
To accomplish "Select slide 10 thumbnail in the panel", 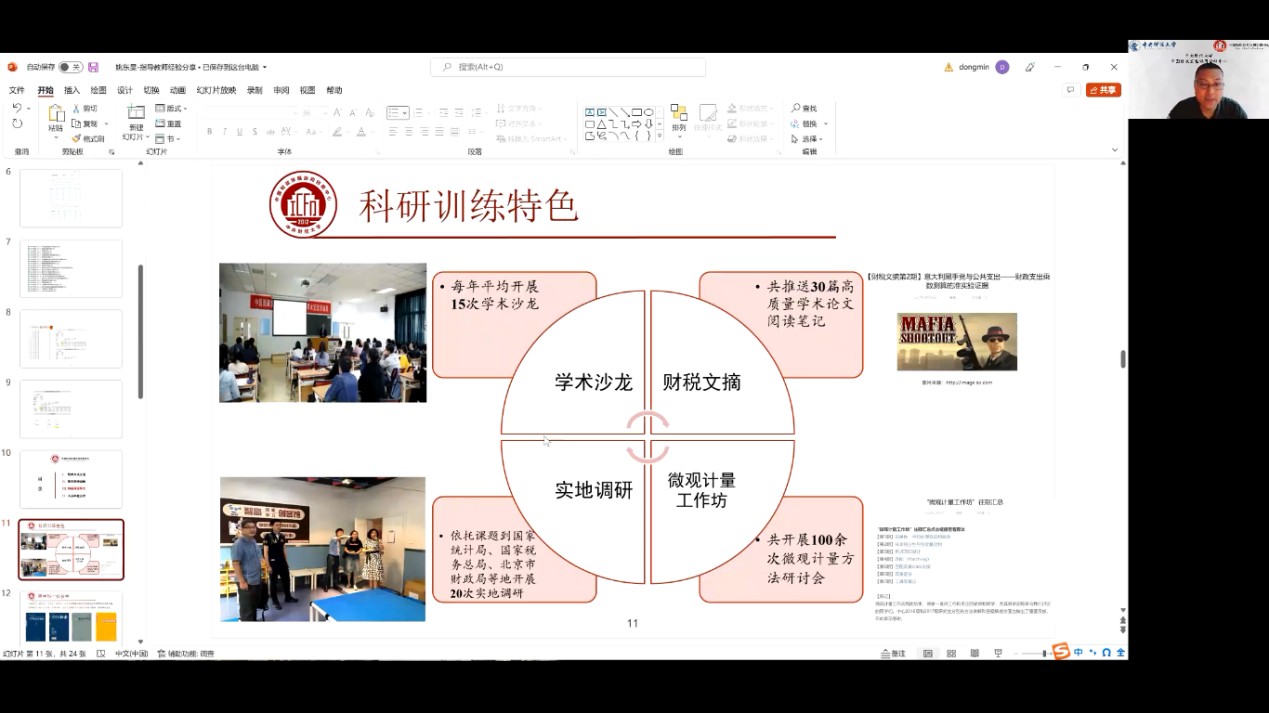I will pyautogui.click(x=71, y=479).
